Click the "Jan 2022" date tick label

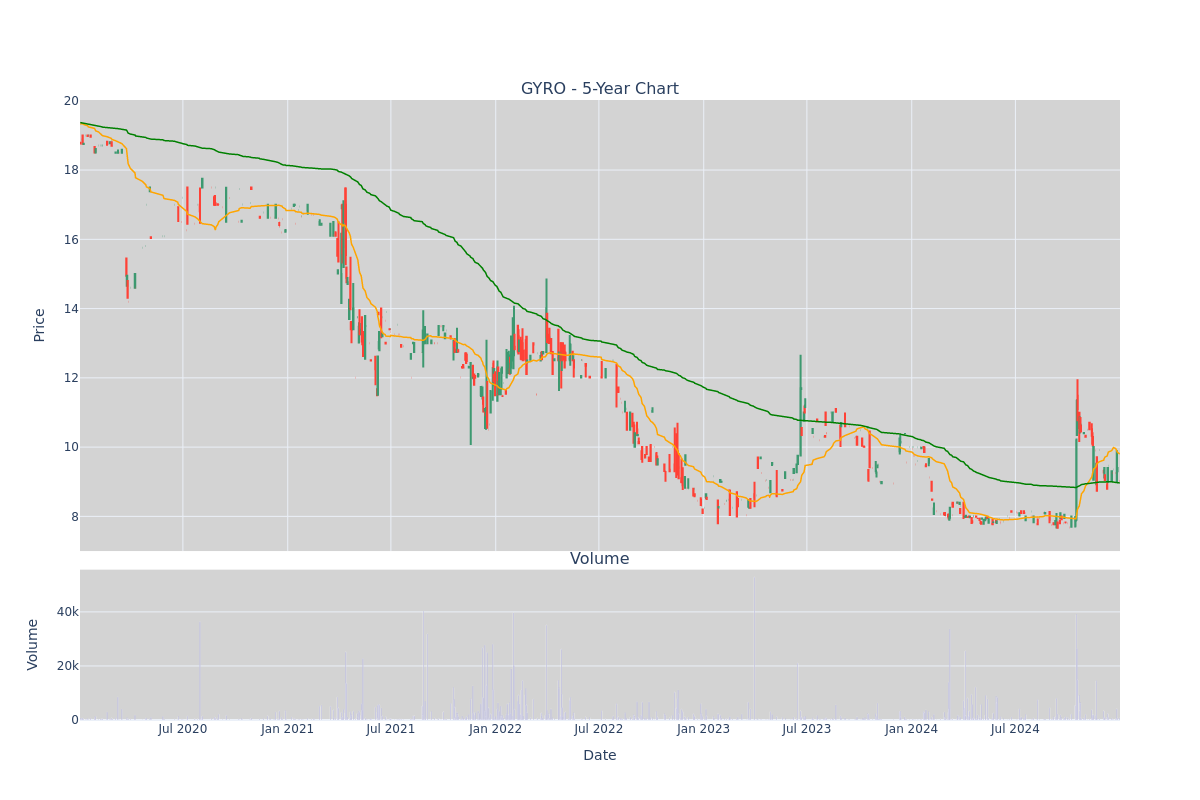click(x=496, y=729)
